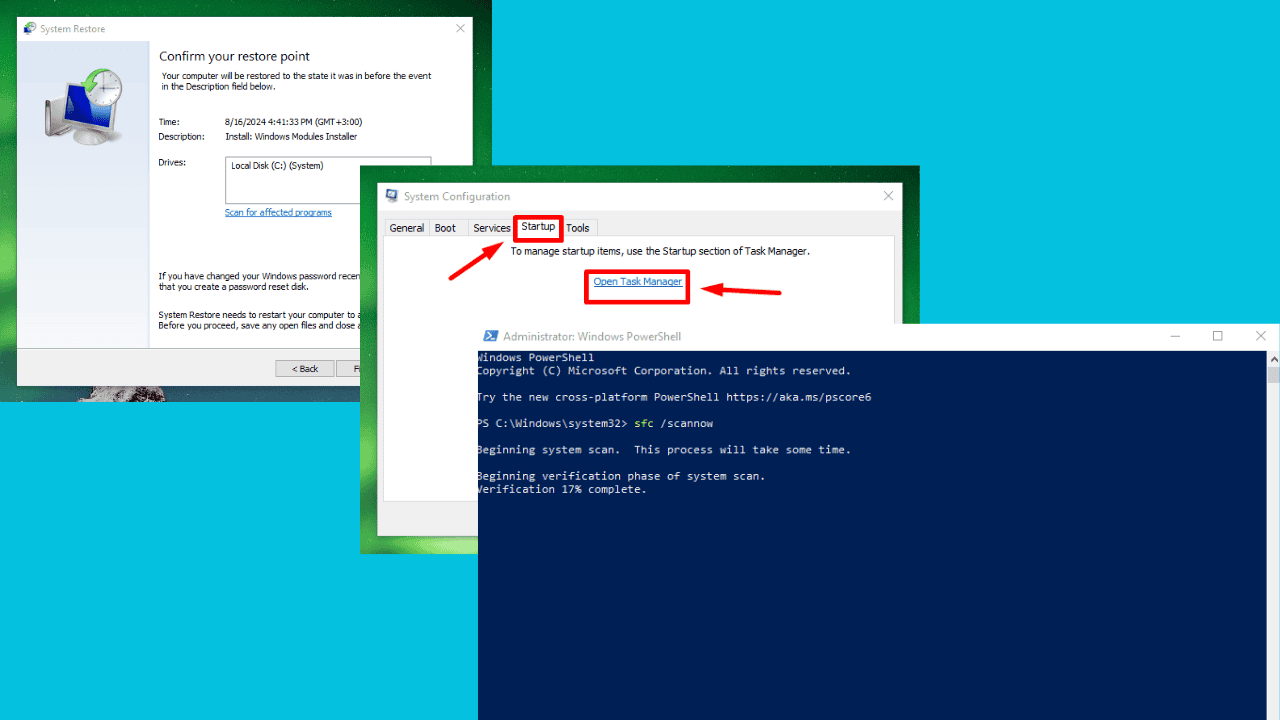Image resolution: width=1280 pixels, height=720 pixels.
Task: Click the To manage startup items message
Action: [660, 251]
